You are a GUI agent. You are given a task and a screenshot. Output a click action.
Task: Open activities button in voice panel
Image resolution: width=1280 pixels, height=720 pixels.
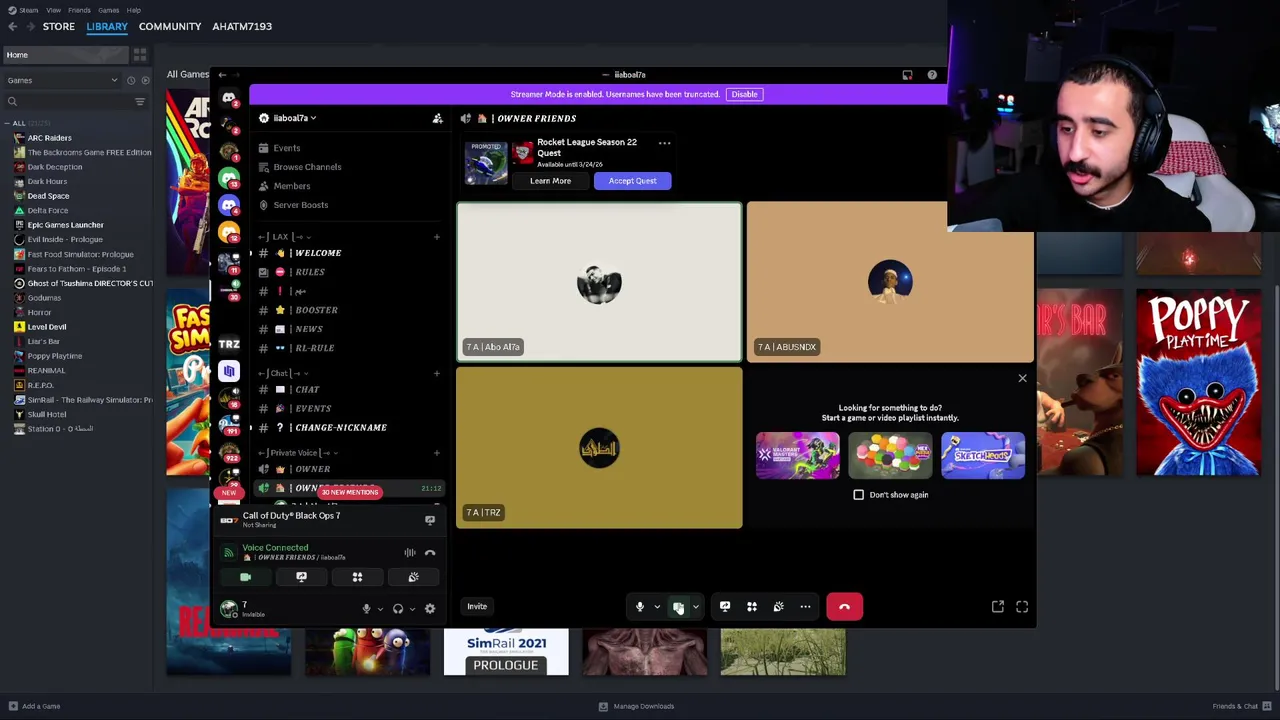357,577
